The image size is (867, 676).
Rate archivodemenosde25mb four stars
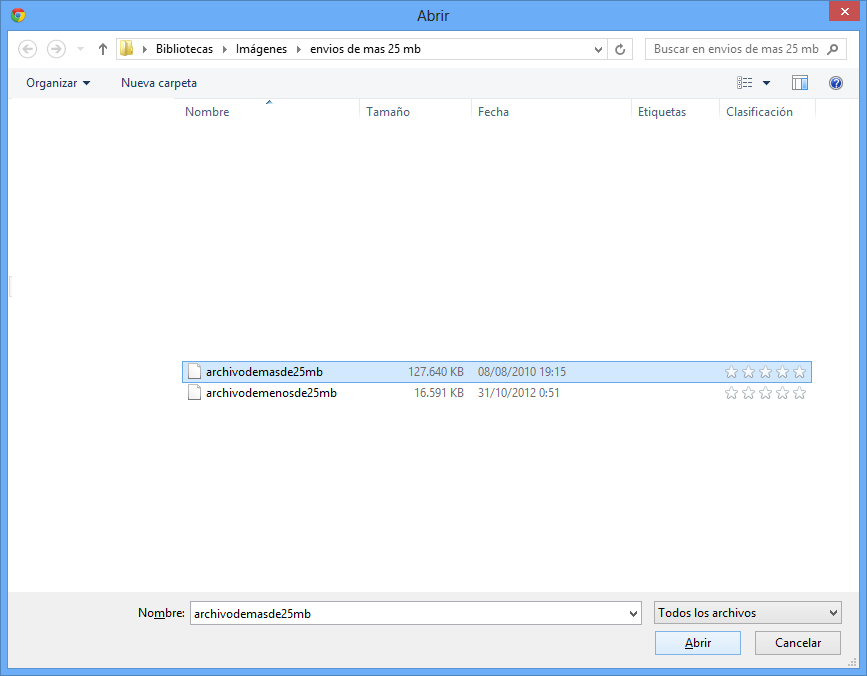pyautogui.click(x=782, y=393)
